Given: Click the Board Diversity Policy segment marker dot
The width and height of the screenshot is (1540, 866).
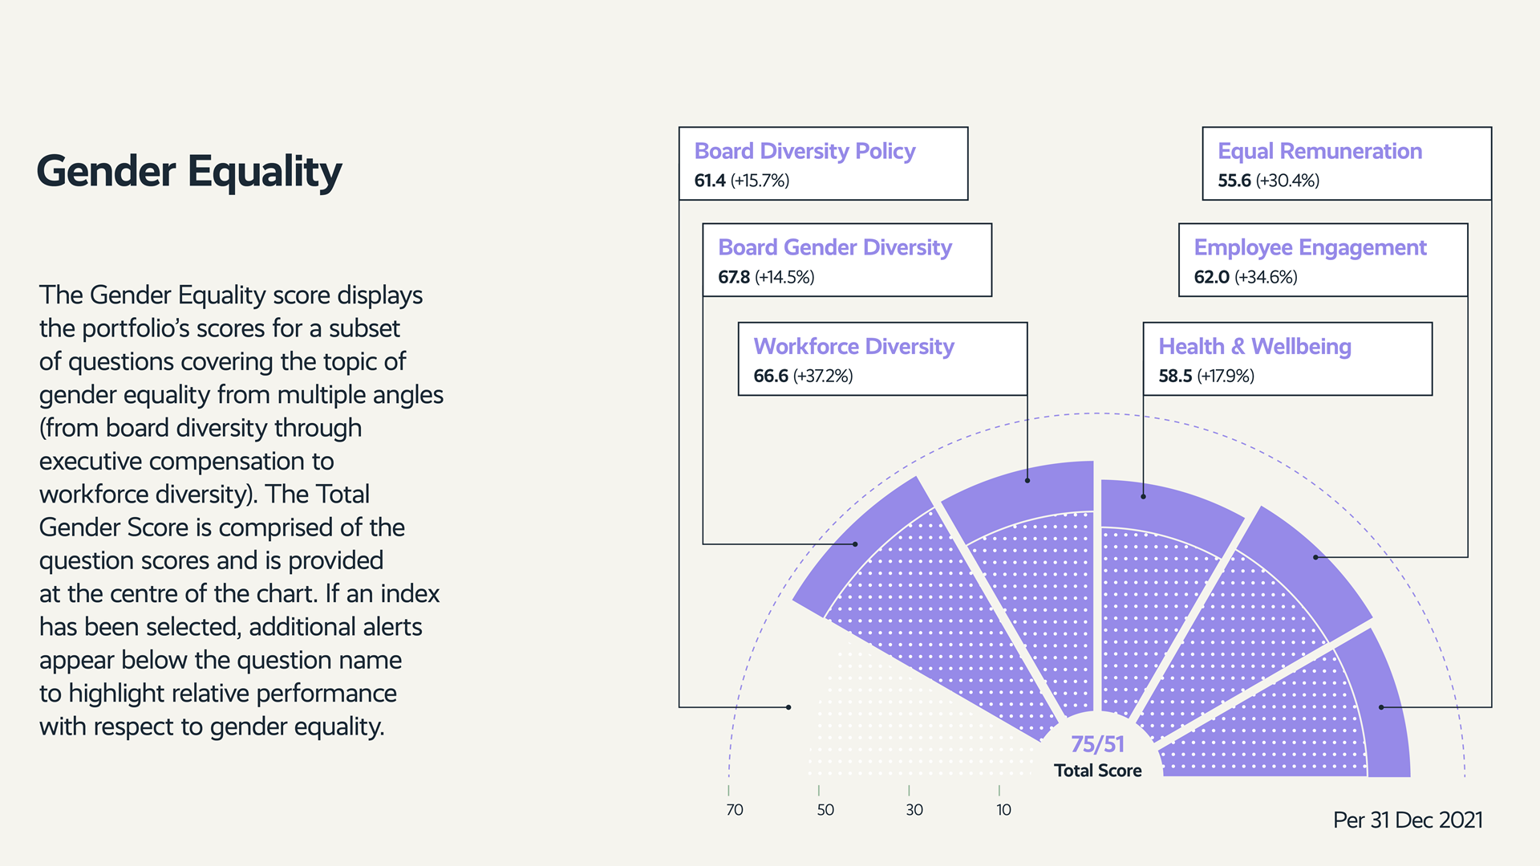Looking at the screenshot, I should [788, 707].
